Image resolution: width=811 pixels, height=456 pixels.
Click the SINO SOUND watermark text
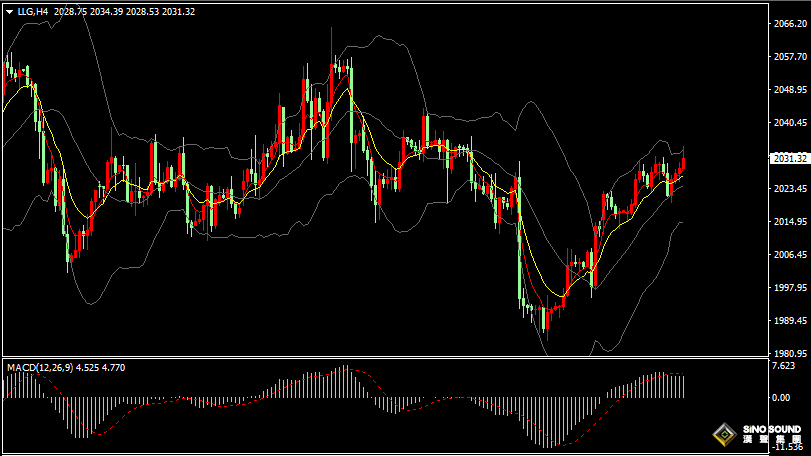pos(773,430)
